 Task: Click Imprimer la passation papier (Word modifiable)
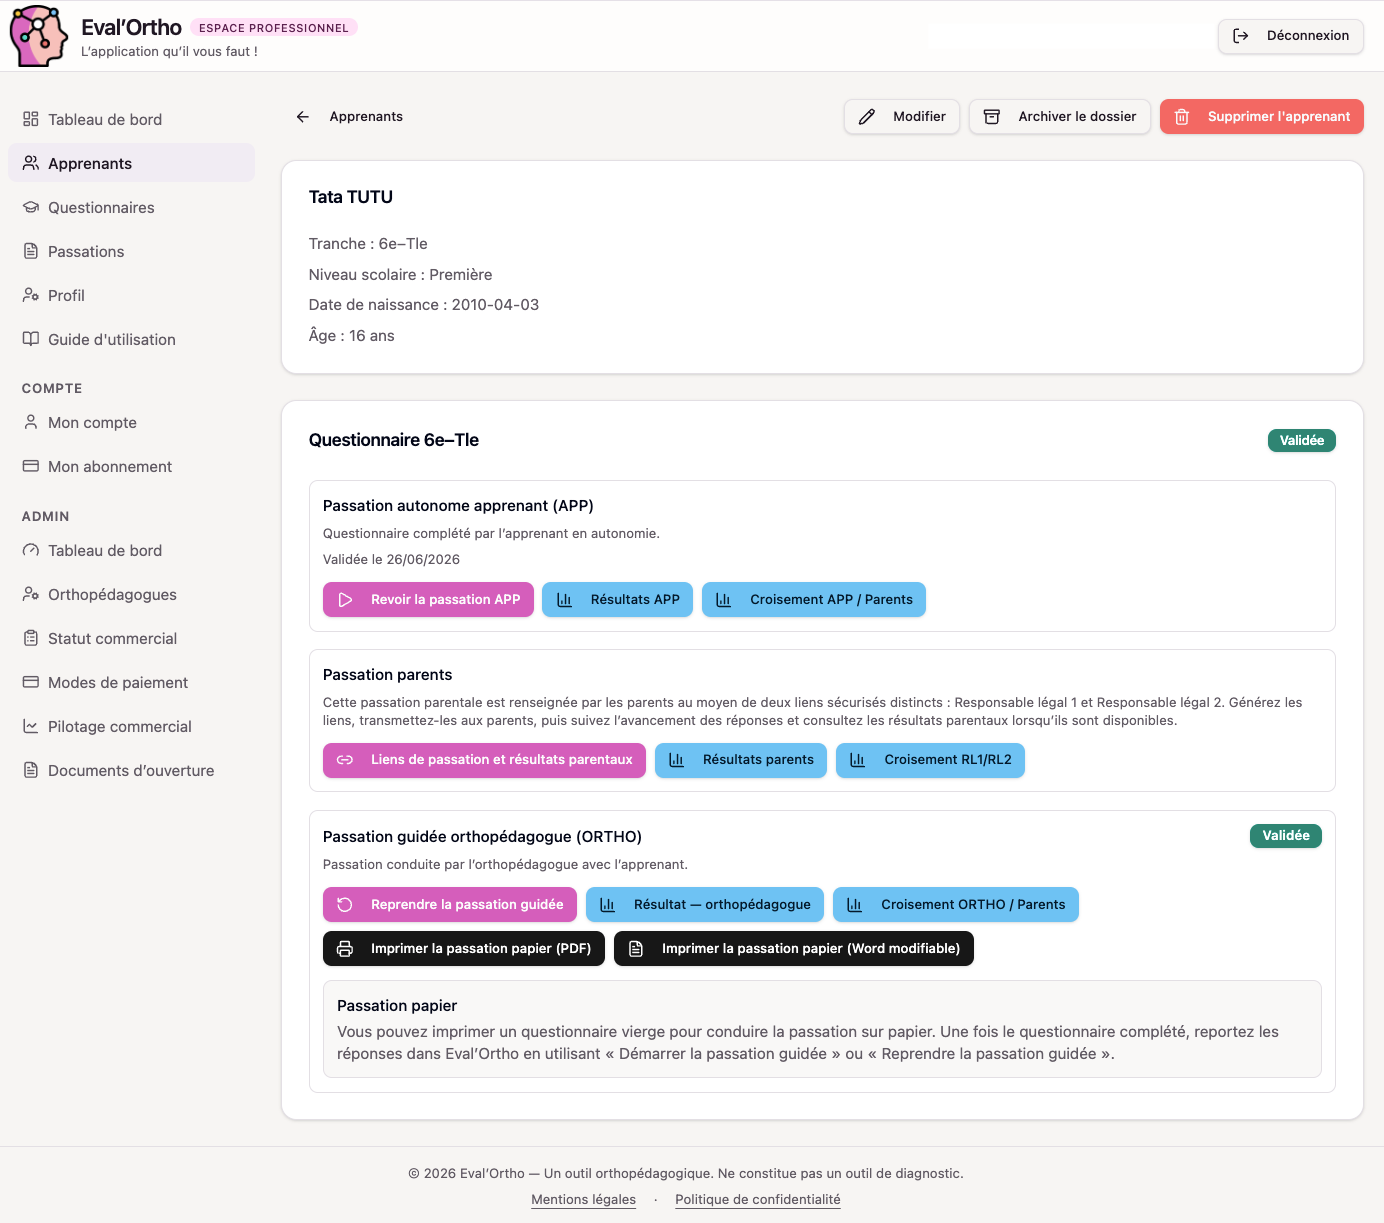tap(794, 949)
